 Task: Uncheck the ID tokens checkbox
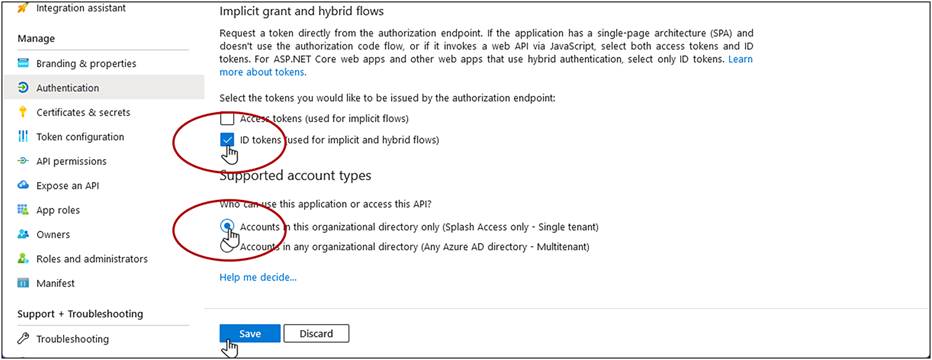pyautogui.click(x=227, y=140)
